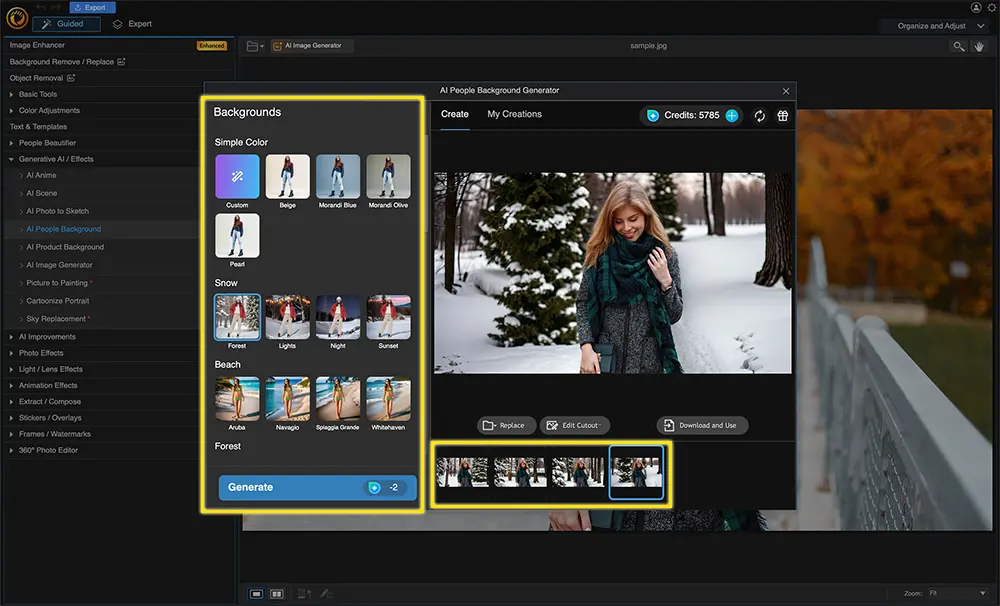Open Edit Cutout for the subject
Image resolution: width=1000 pixels, height=606 pixels.
[x=575, y=425]
